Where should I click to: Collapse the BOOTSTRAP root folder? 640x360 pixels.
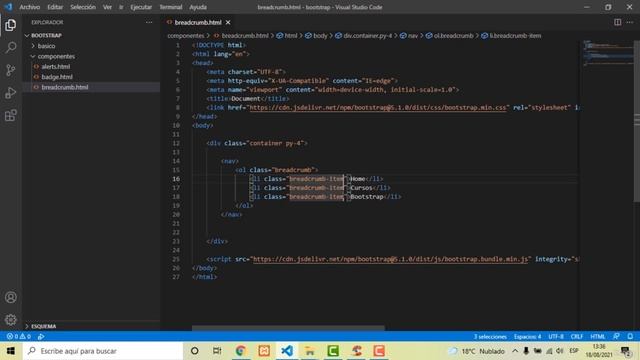(46, 36)
